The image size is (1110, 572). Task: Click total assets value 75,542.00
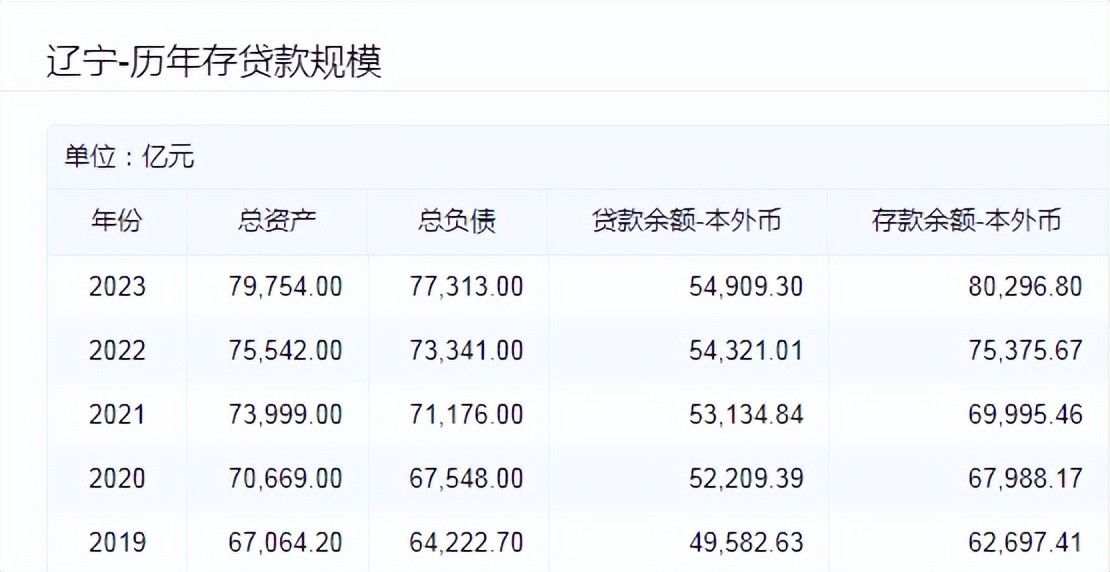285,351
